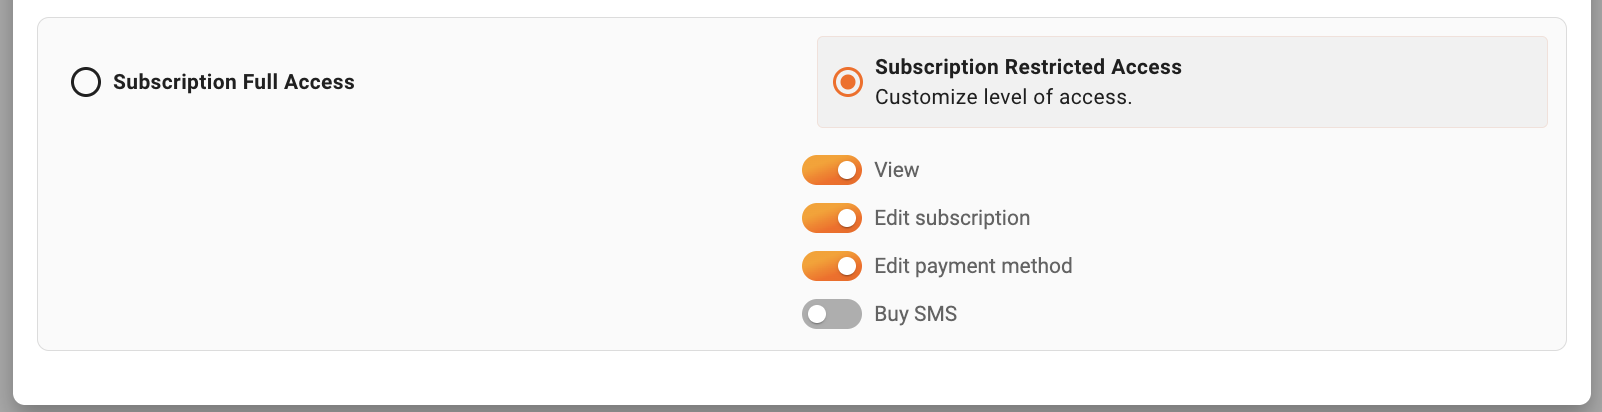Select the Subscription Restricted Access radio button
The width and height of the screenshot is (1602, 412).
pos(848,82)
